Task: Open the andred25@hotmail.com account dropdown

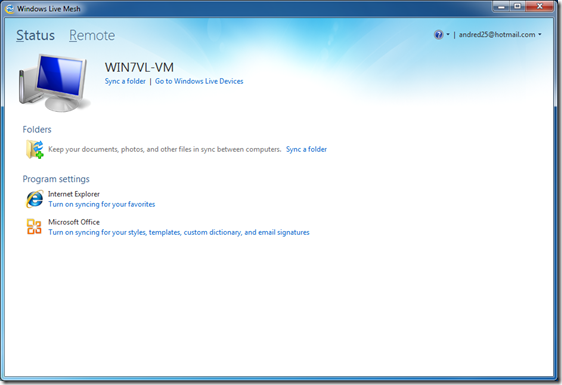Action: [500, 34]
